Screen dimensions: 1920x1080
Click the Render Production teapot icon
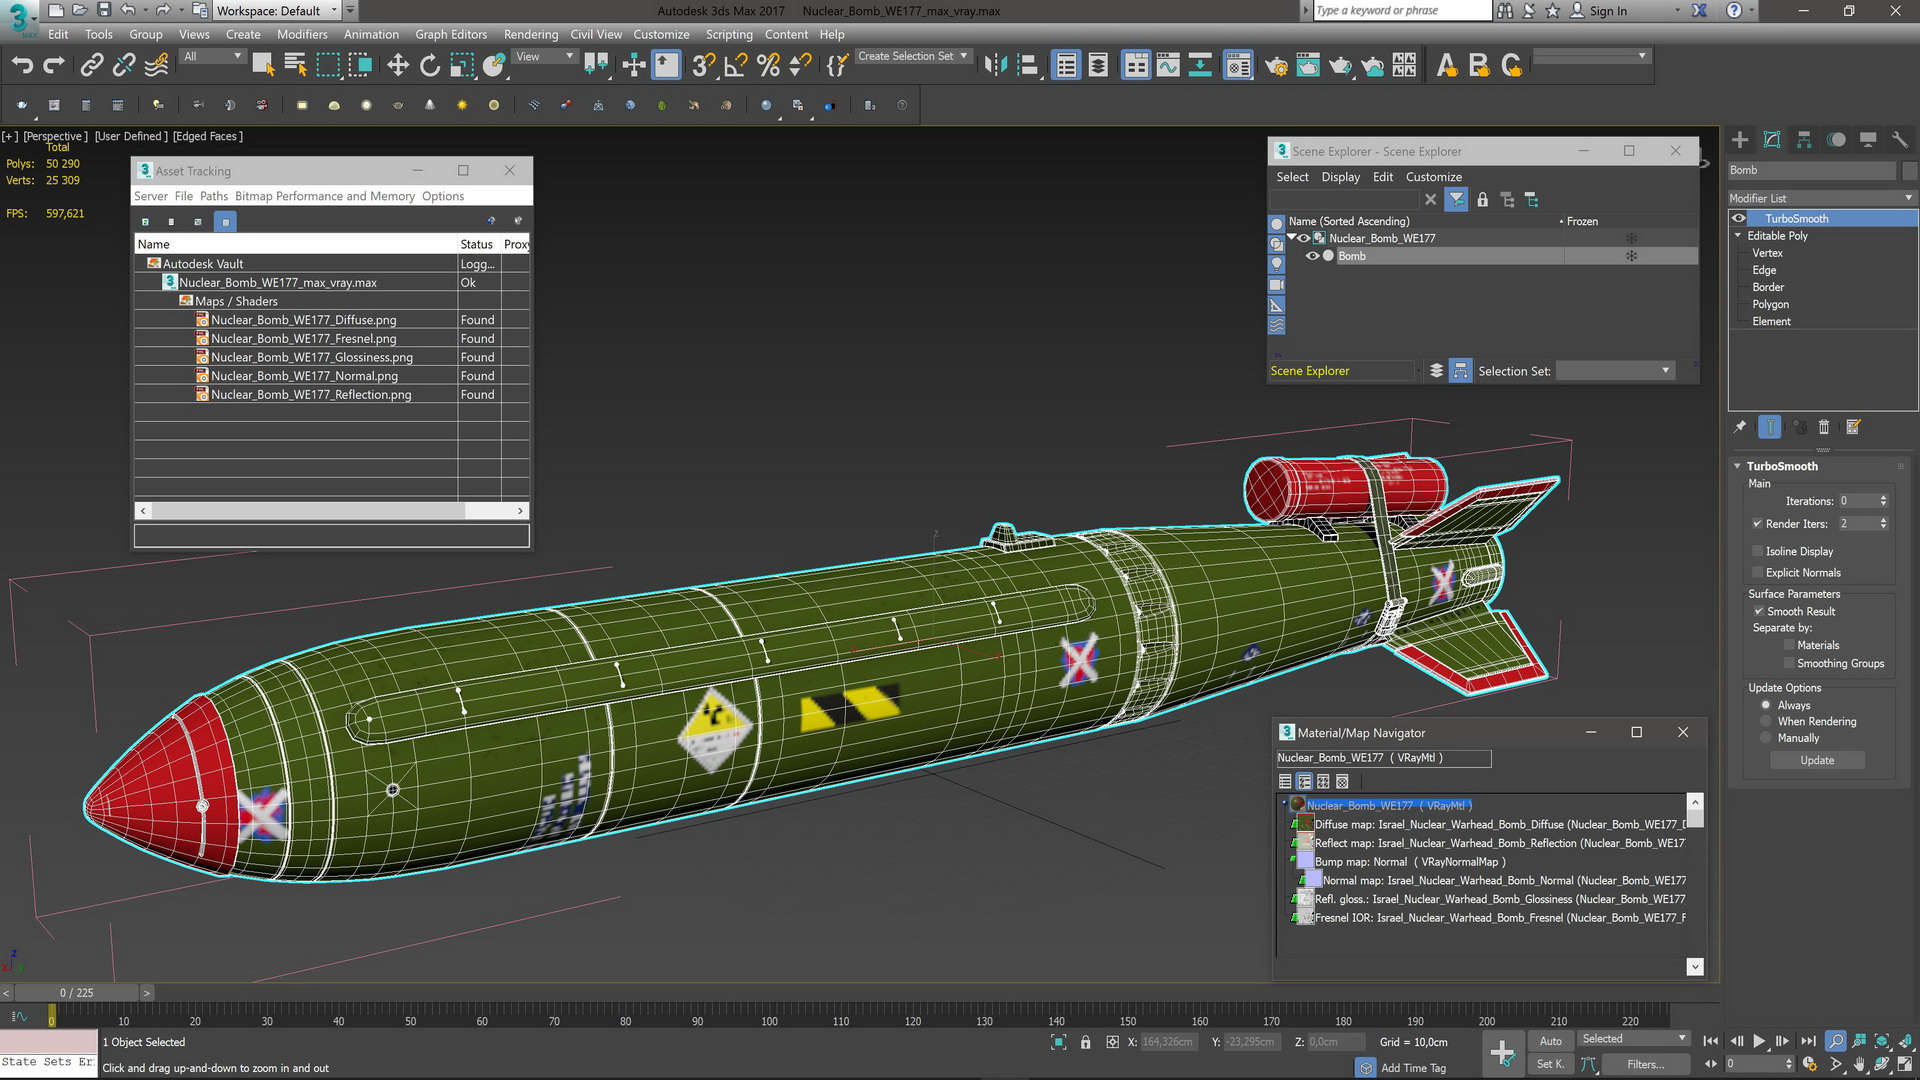(1340, 66)
